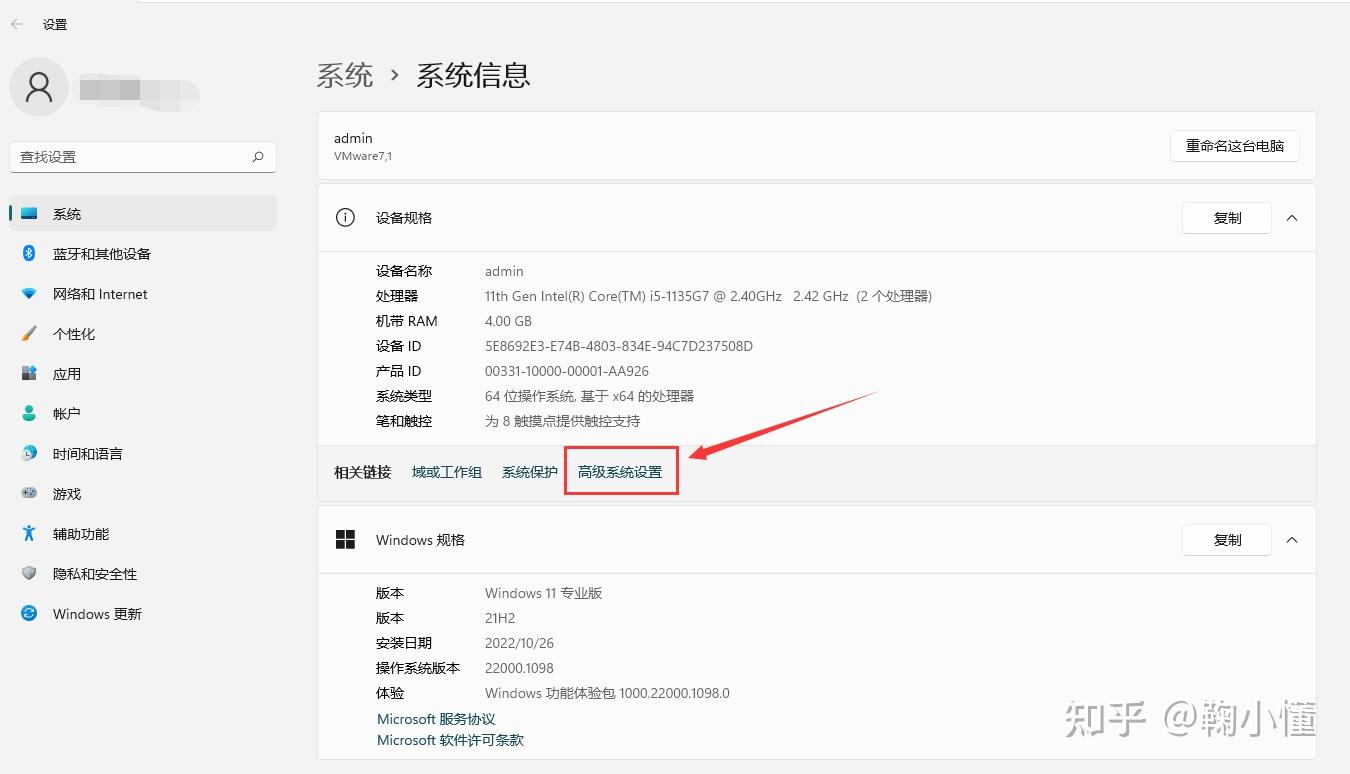Open the 域或工作组 link
Screen dimensions: 1350x774
[447, 472]
